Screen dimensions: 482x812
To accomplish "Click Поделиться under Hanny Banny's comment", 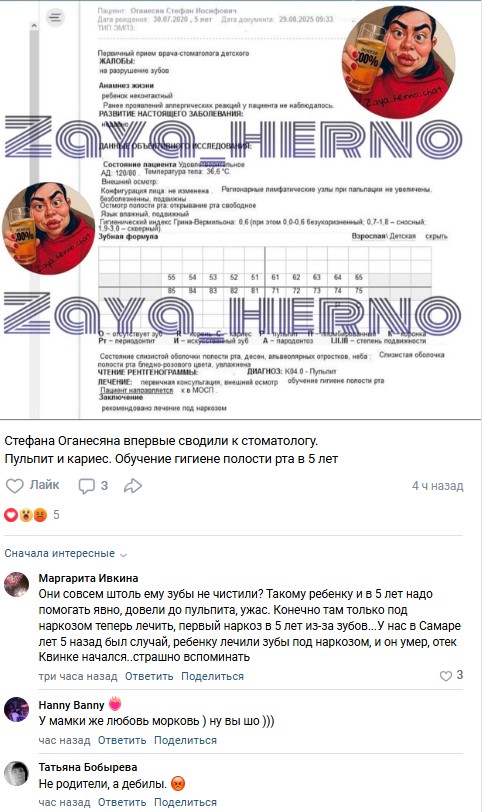I will [185, 741].
